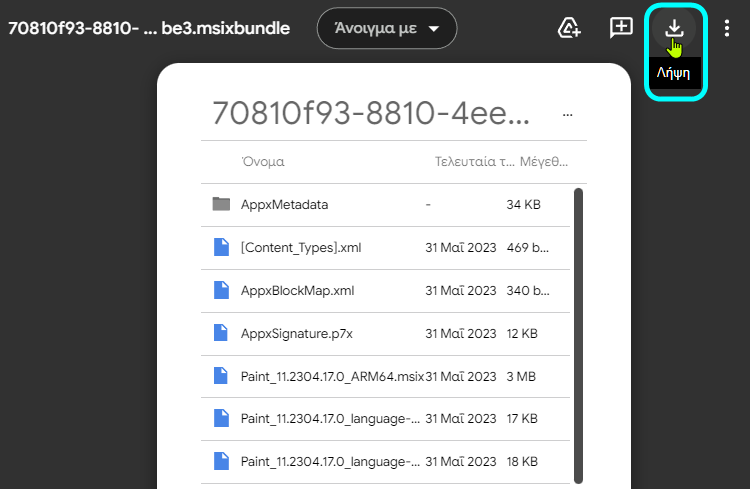The image size is (750, 489).
Task: Click the AppxSignature.p7x file icon
Action: point(221,333)
